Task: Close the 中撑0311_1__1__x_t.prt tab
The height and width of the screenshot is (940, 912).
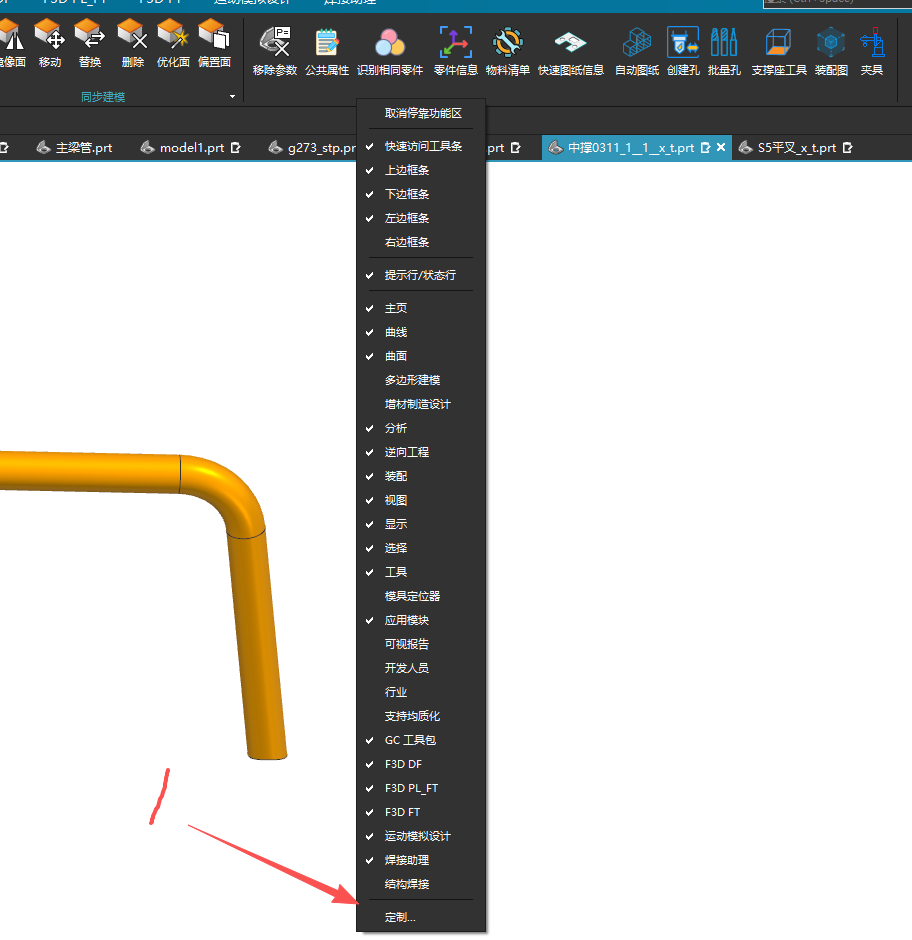Action: click(x=721, y=148)
